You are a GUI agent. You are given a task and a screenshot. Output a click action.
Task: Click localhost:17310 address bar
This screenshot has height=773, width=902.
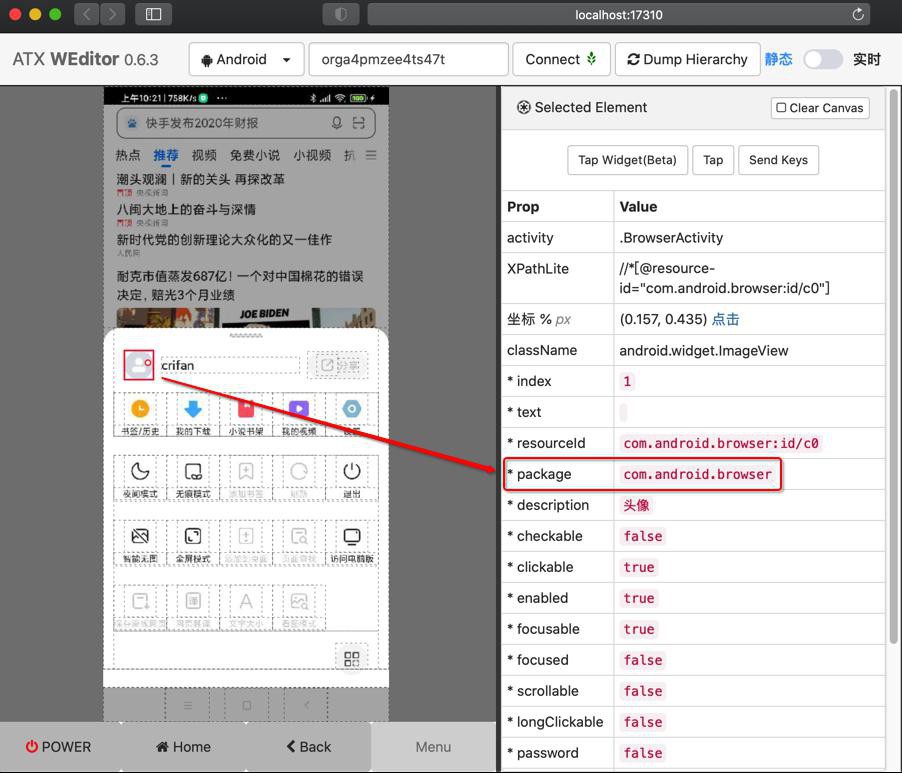618,14
